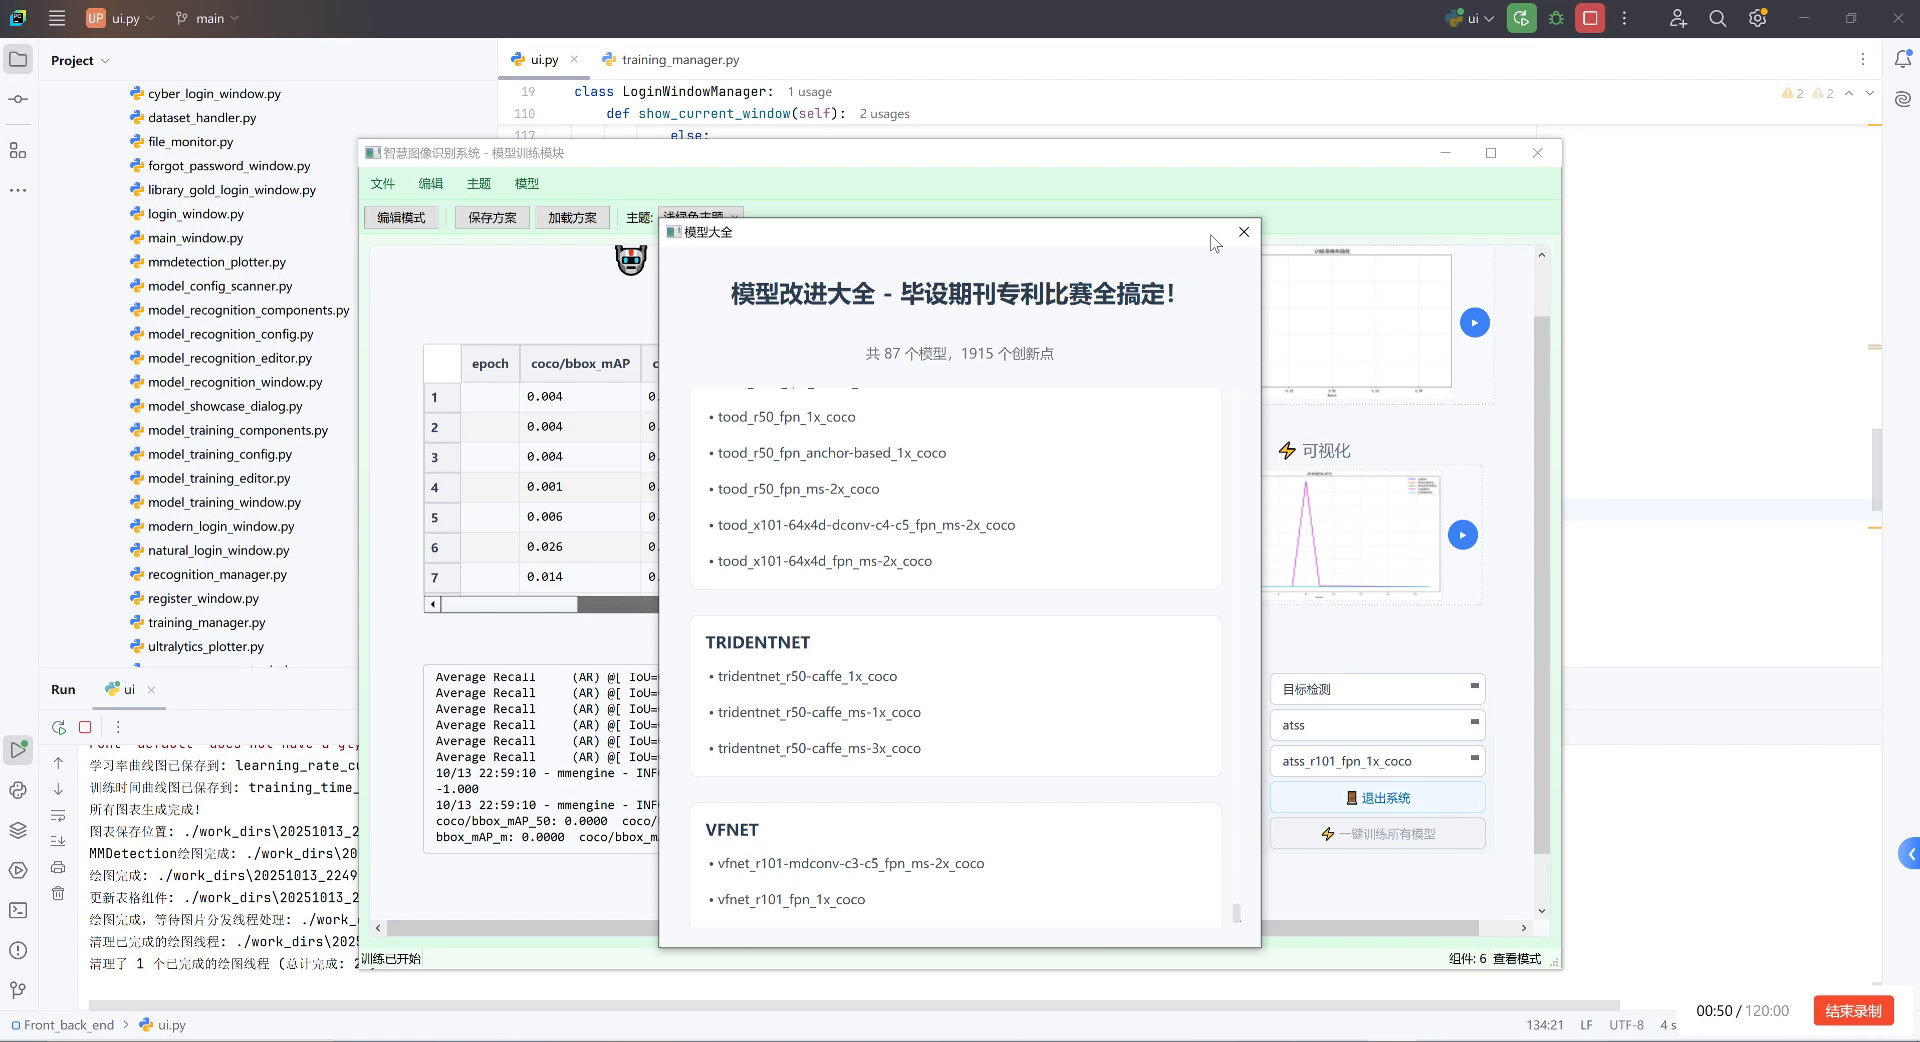Click the metrics table horizontal scrollbar thumb

[617, 604]
